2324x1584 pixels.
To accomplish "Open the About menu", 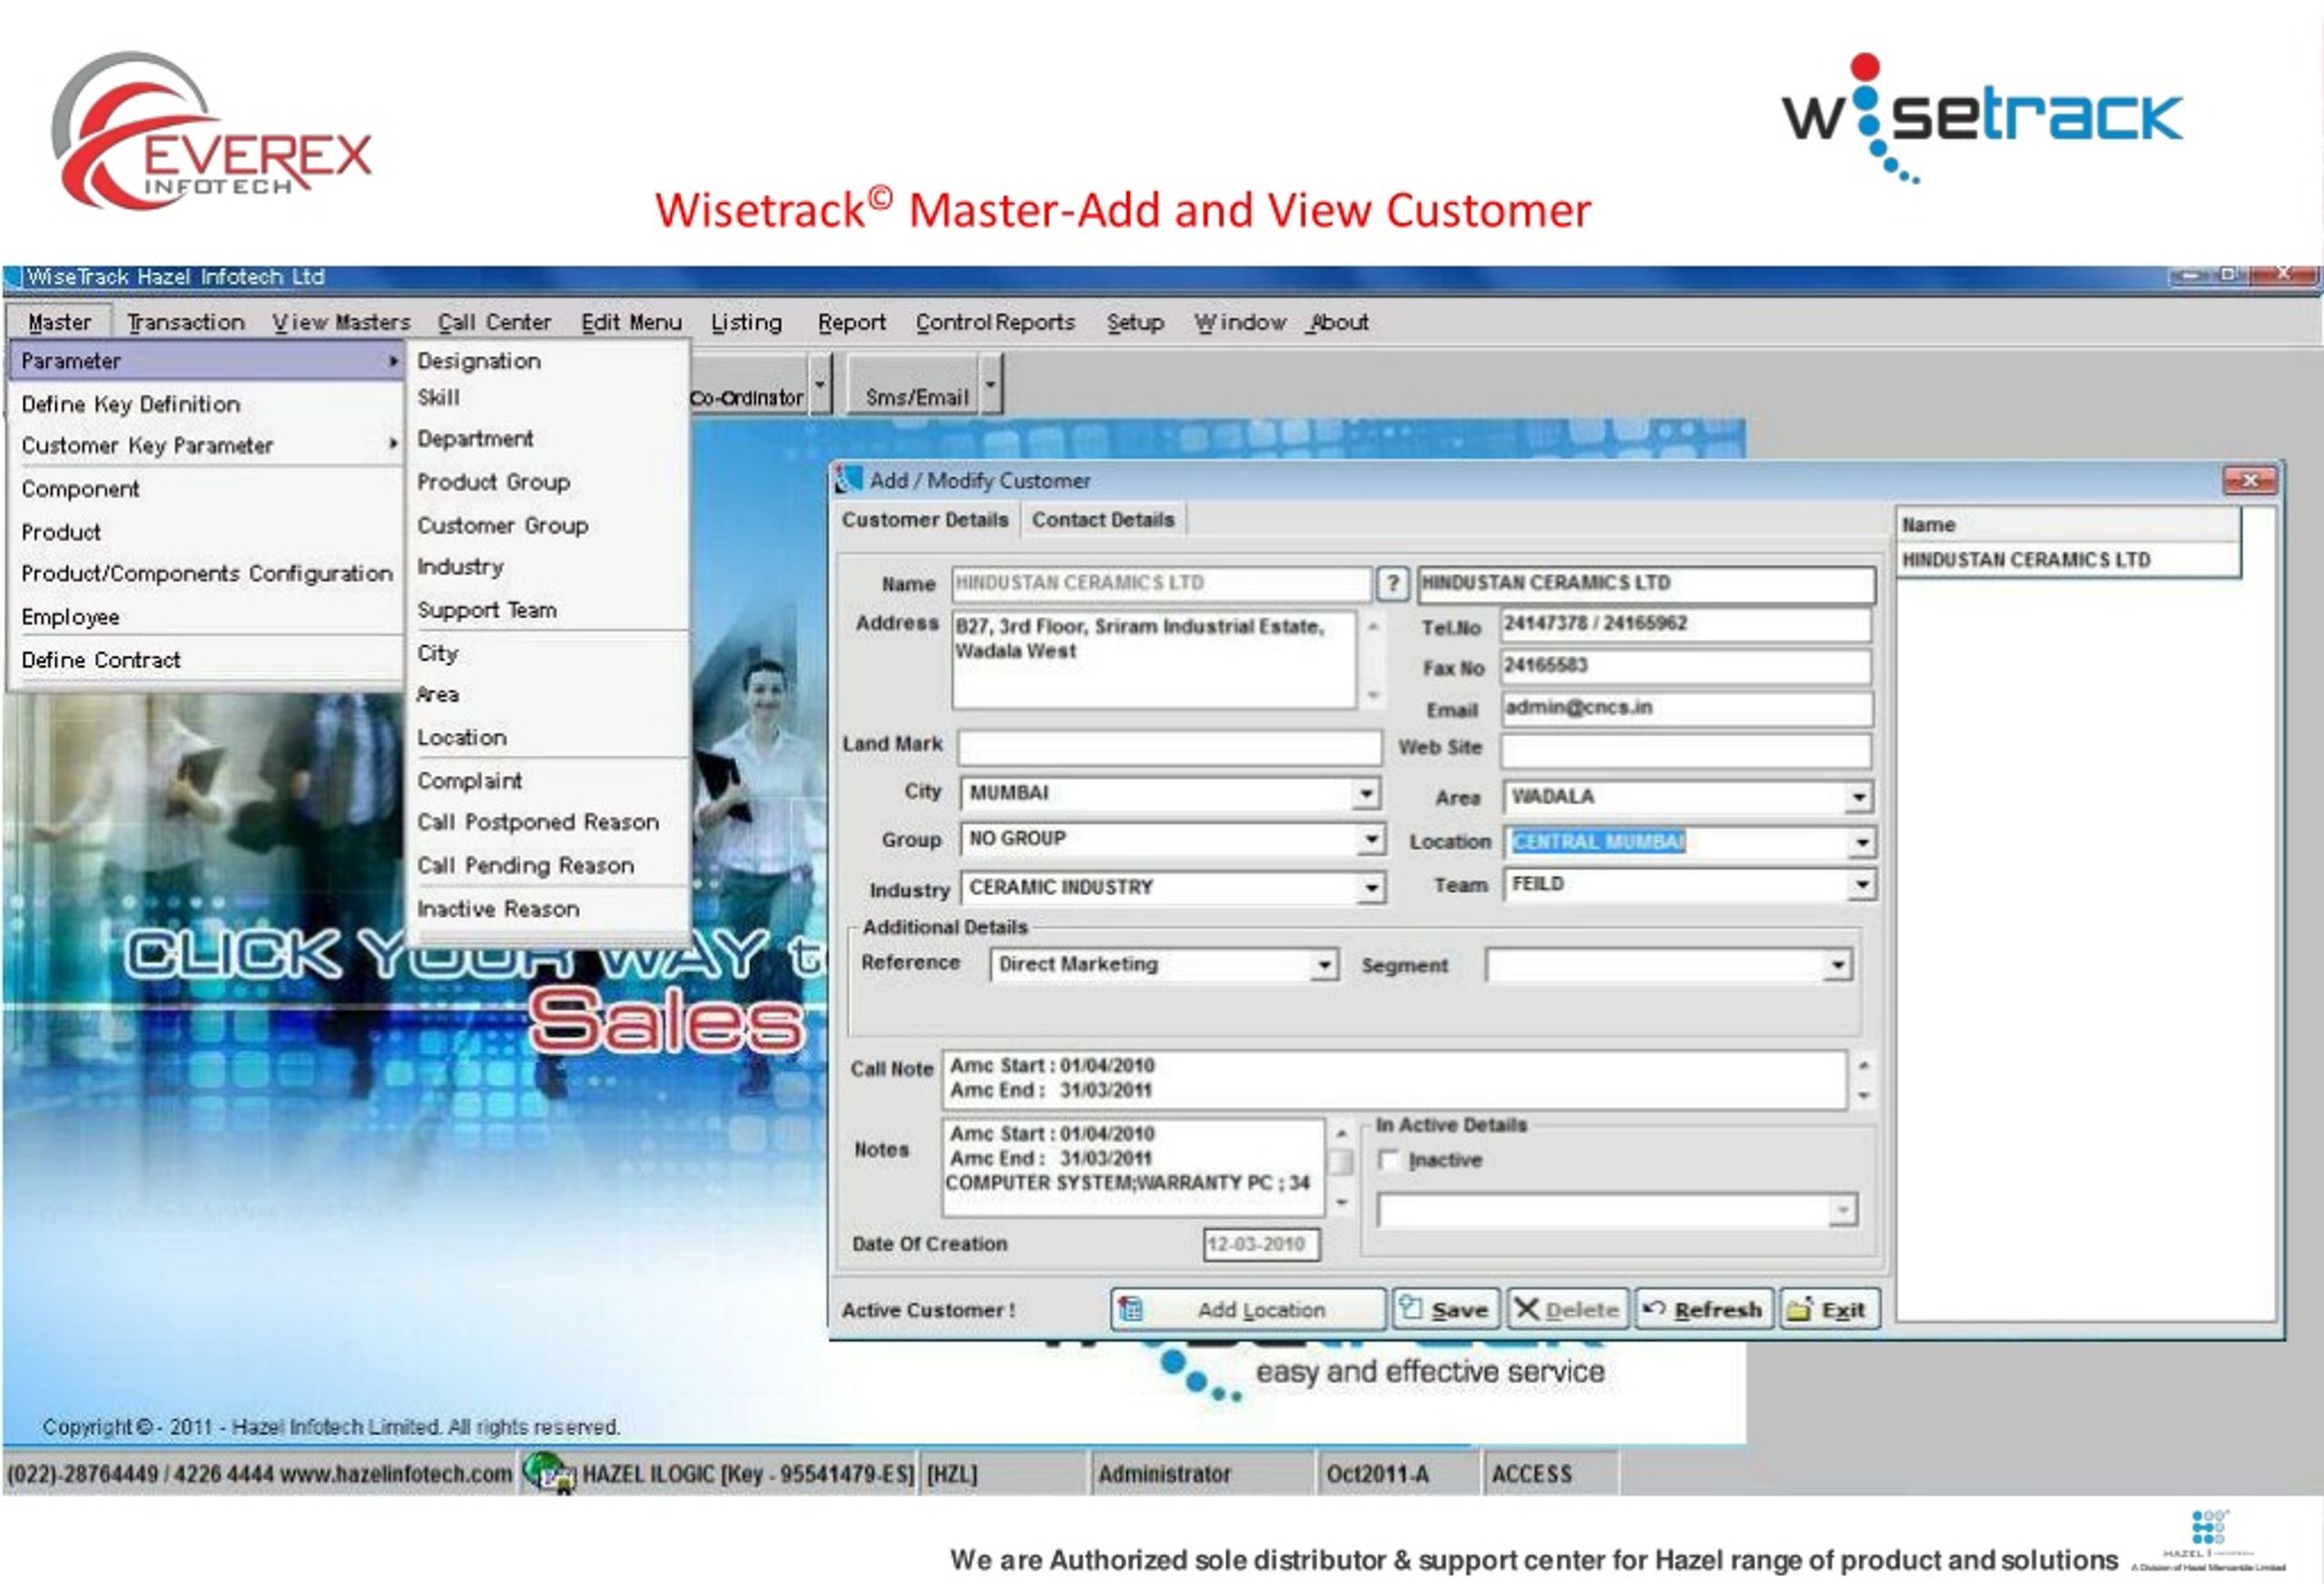I will 1339,322.
